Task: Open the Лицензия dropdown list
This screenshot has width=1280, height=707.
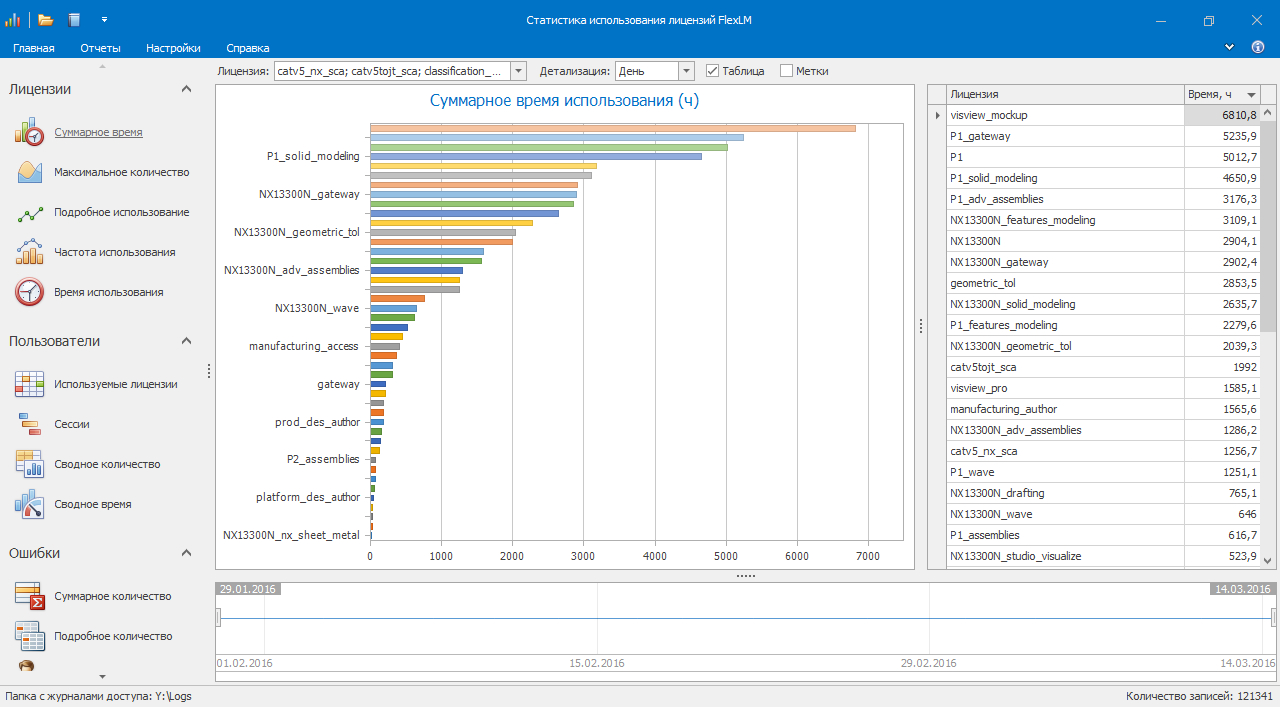Action: (518, 71)
